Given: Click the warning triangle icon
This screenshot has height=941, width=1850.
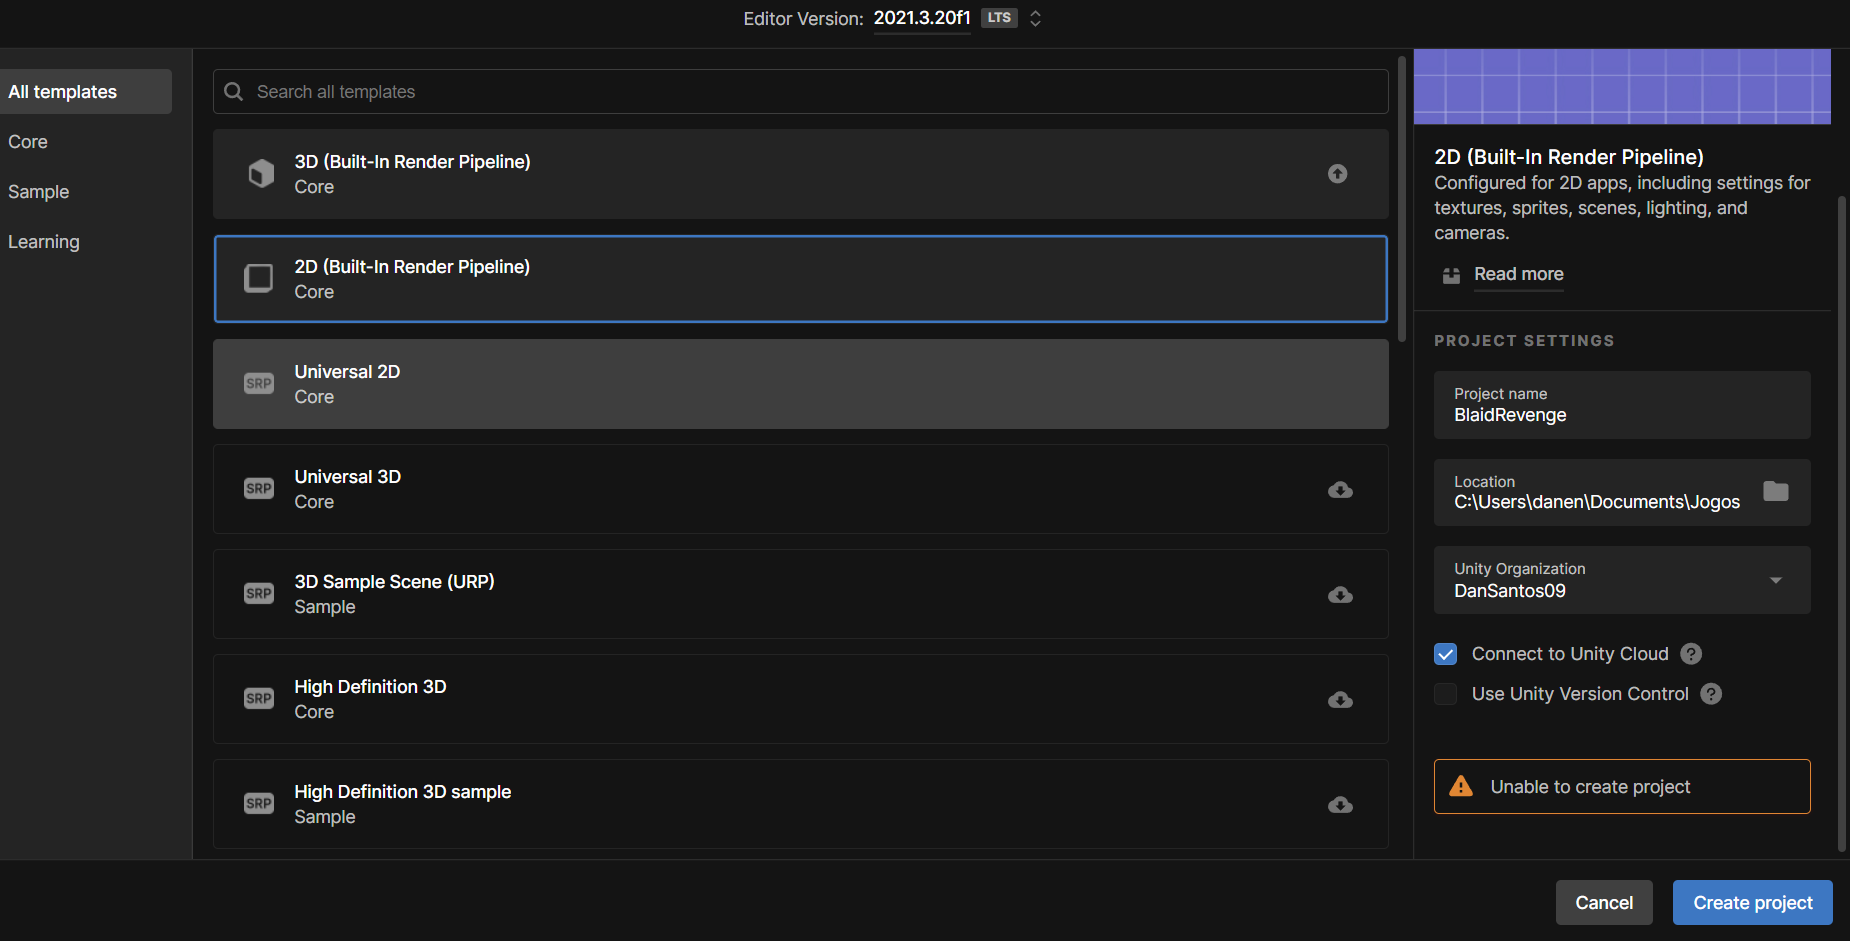Looking at the screenshot, I should [1461, 786].
